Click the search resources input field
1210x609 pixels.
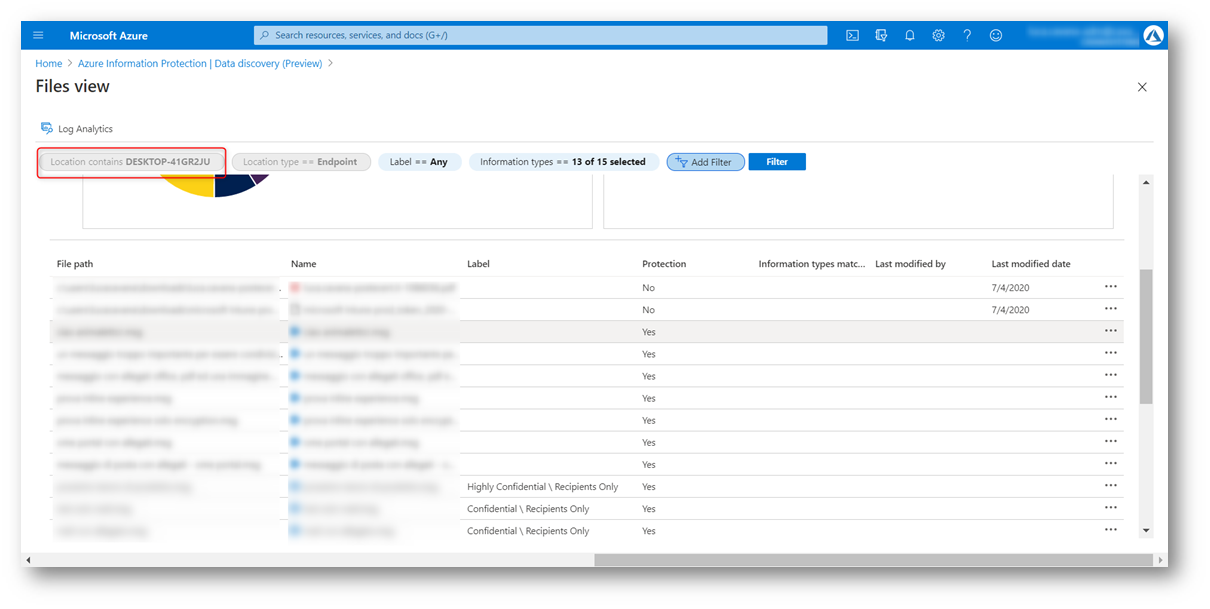click(x=540, y=35)
